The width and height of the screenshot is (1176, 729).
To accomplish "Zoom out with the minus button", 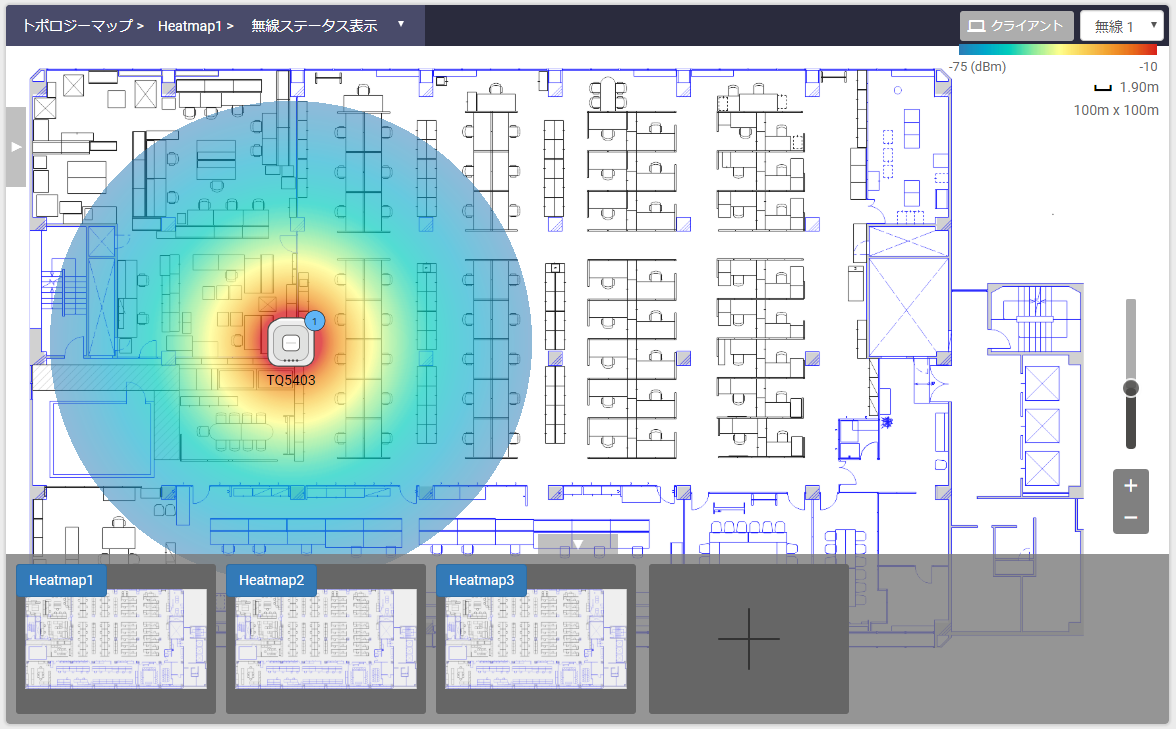I will point(1130,517).
